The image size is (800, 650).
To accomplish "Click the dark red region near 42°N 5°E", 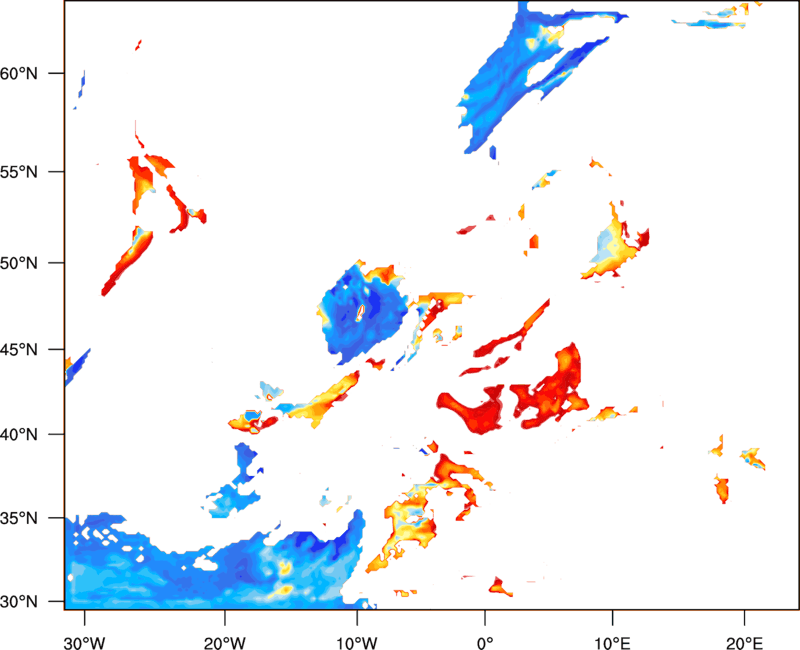I will pos(548,388).
